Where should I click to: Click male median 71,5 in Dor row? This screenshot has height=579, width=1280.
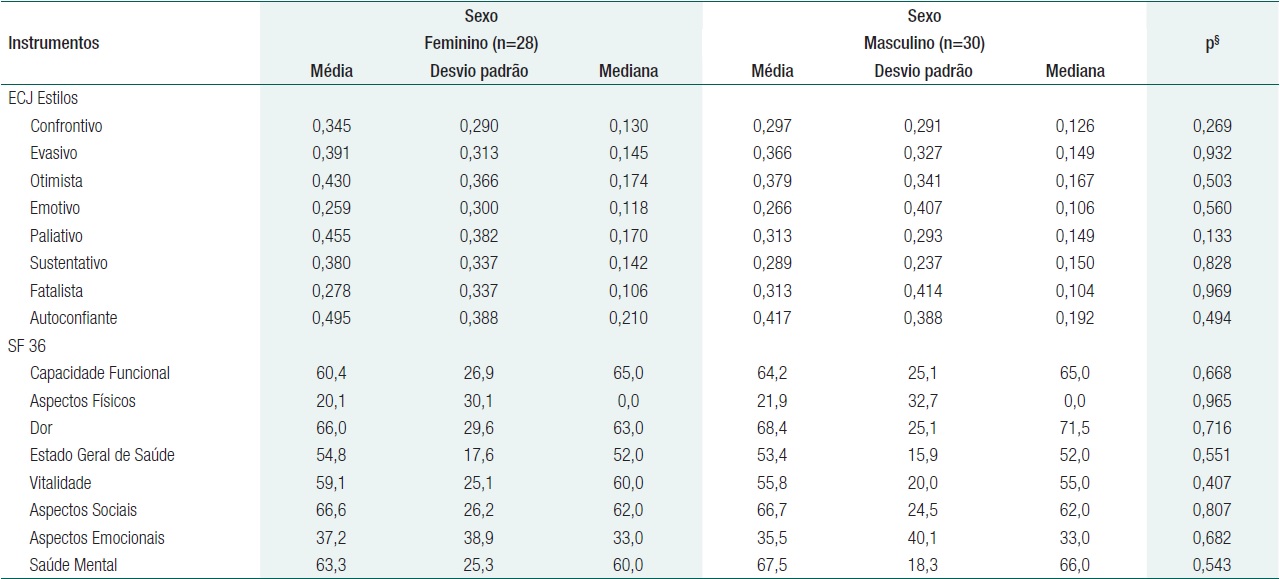[1075, 428]
